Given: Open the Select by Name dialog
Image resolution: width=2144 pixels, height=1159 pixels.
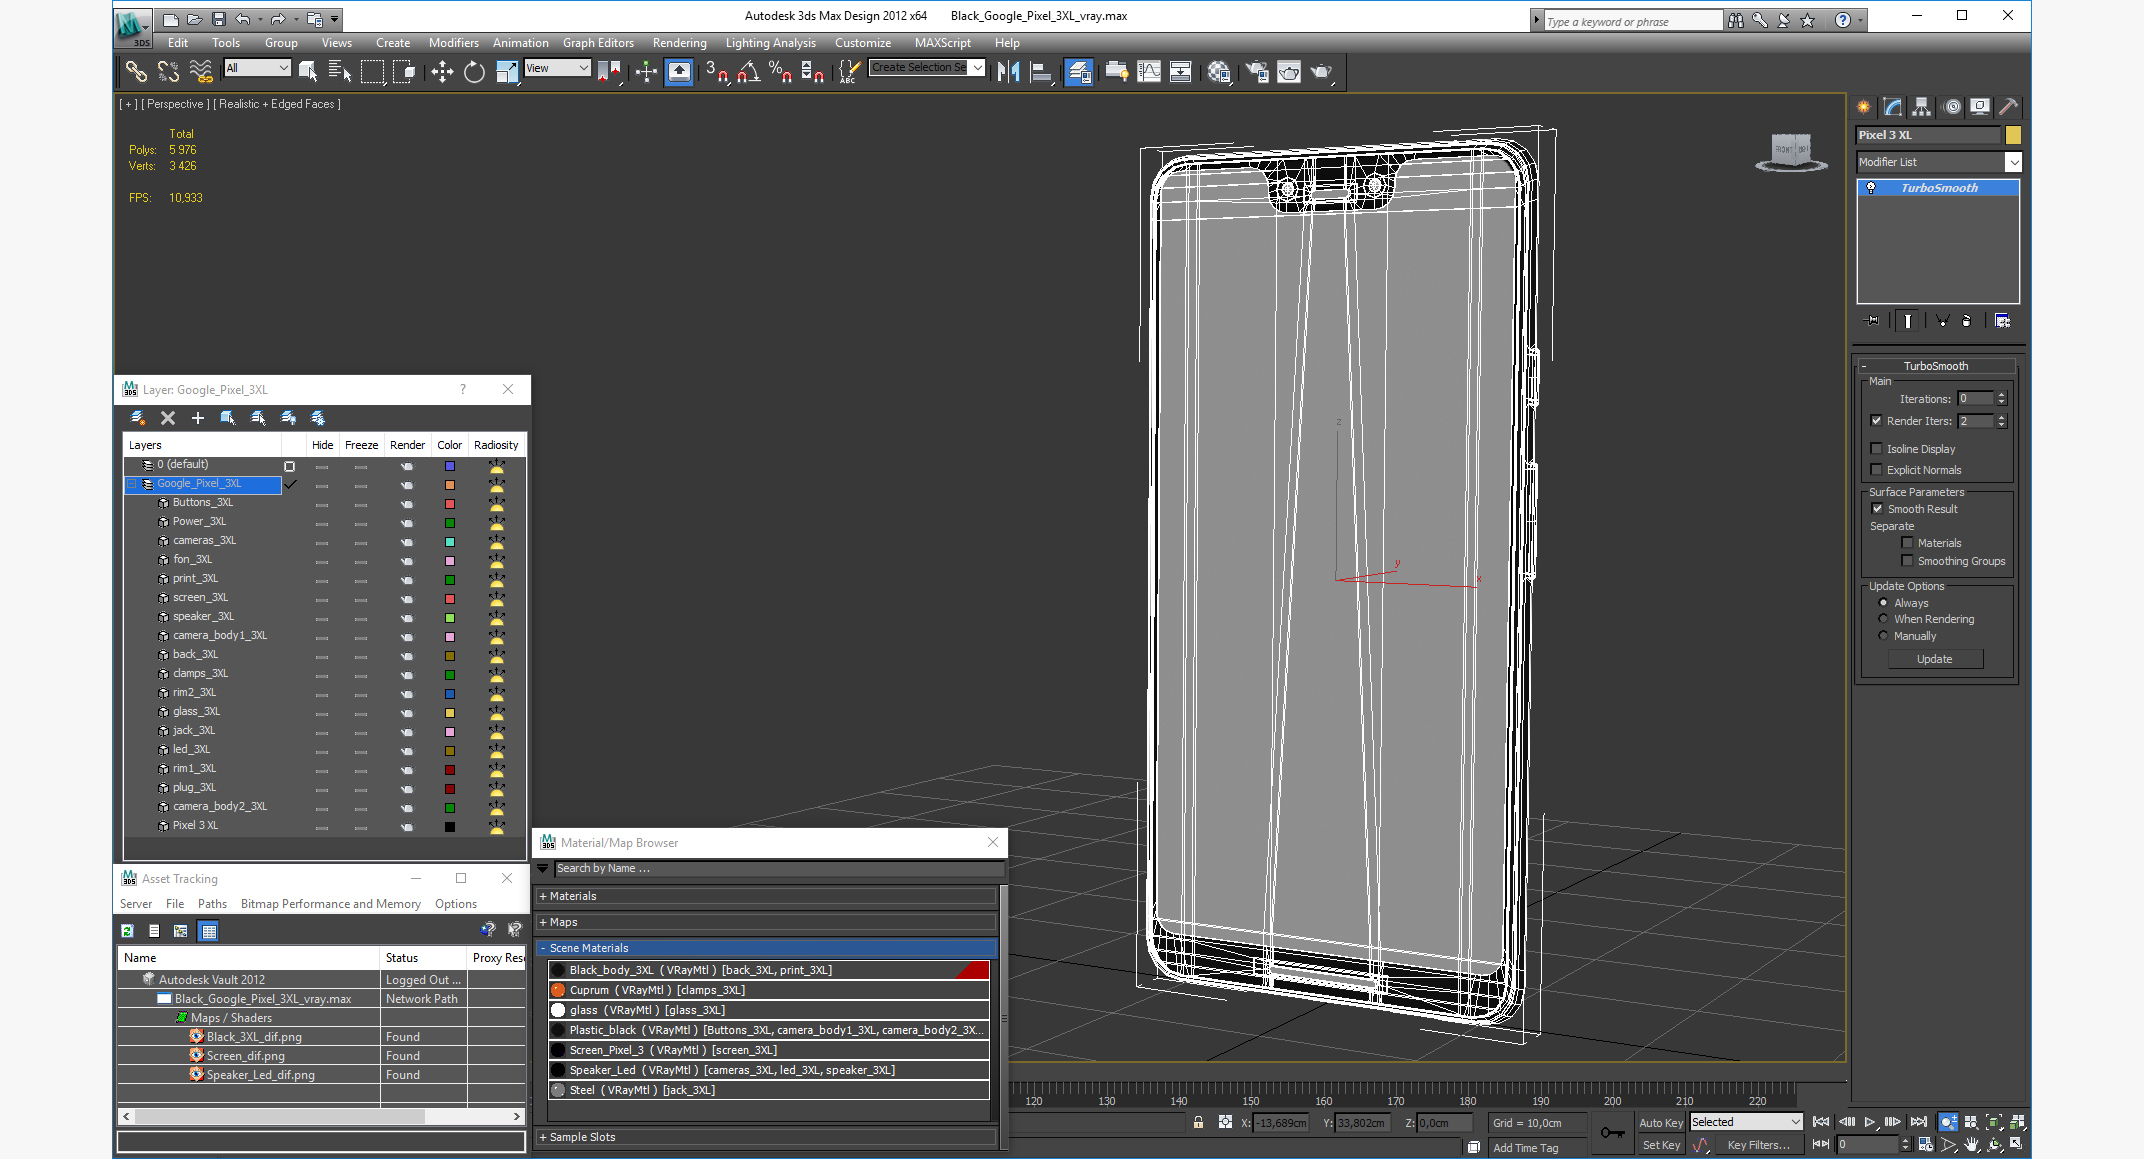Looking at the screenshot, I should [x=340, y=71].
